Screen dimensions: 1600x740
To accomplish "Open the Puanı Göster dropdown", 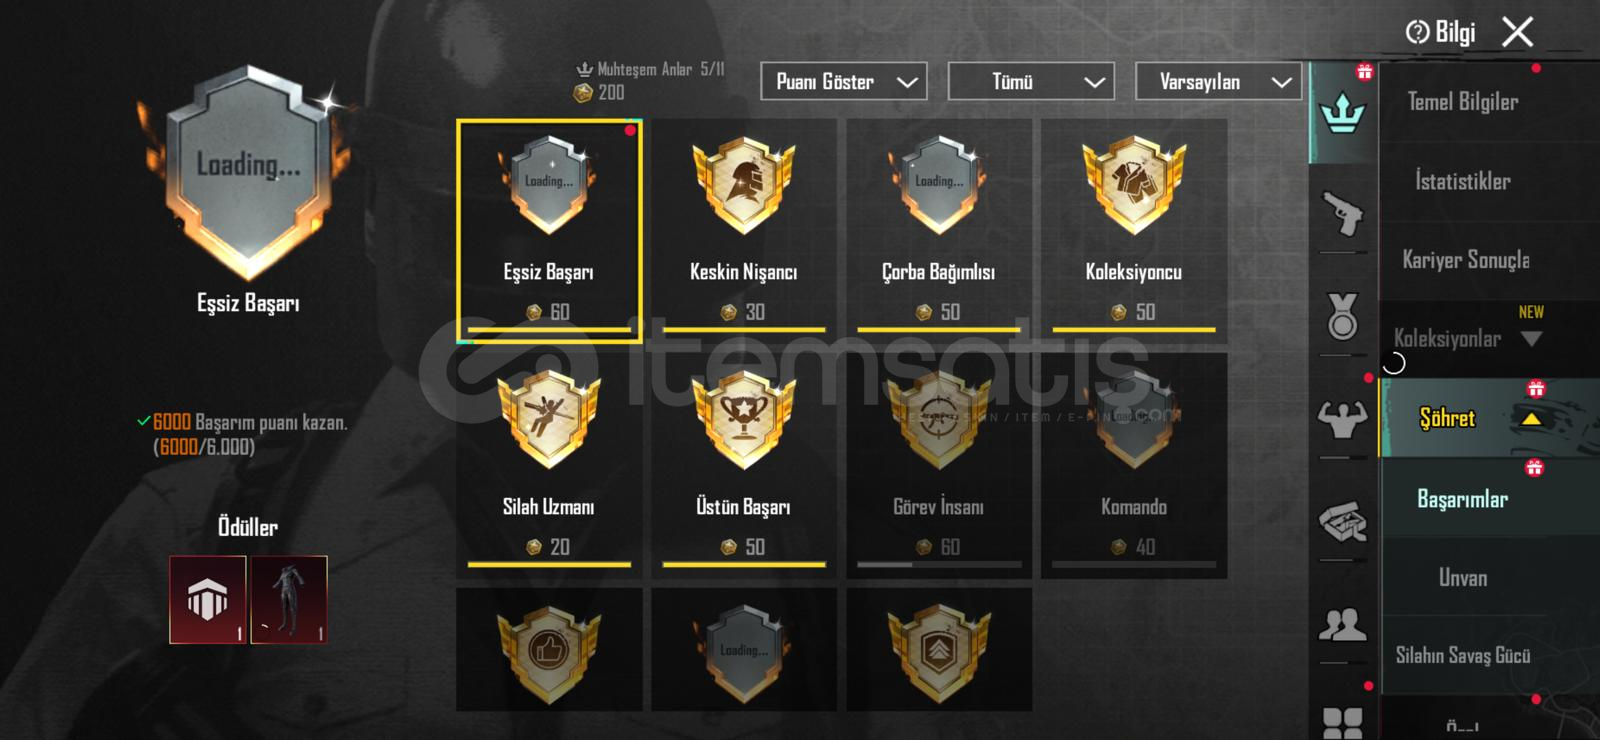I will coord(844,81).
